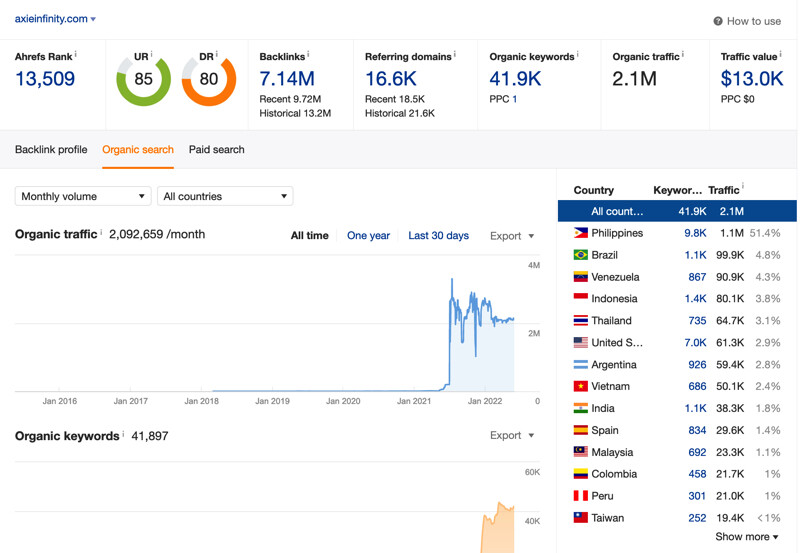Click info icon beside Organic keywords header

[x=578, y=54]
